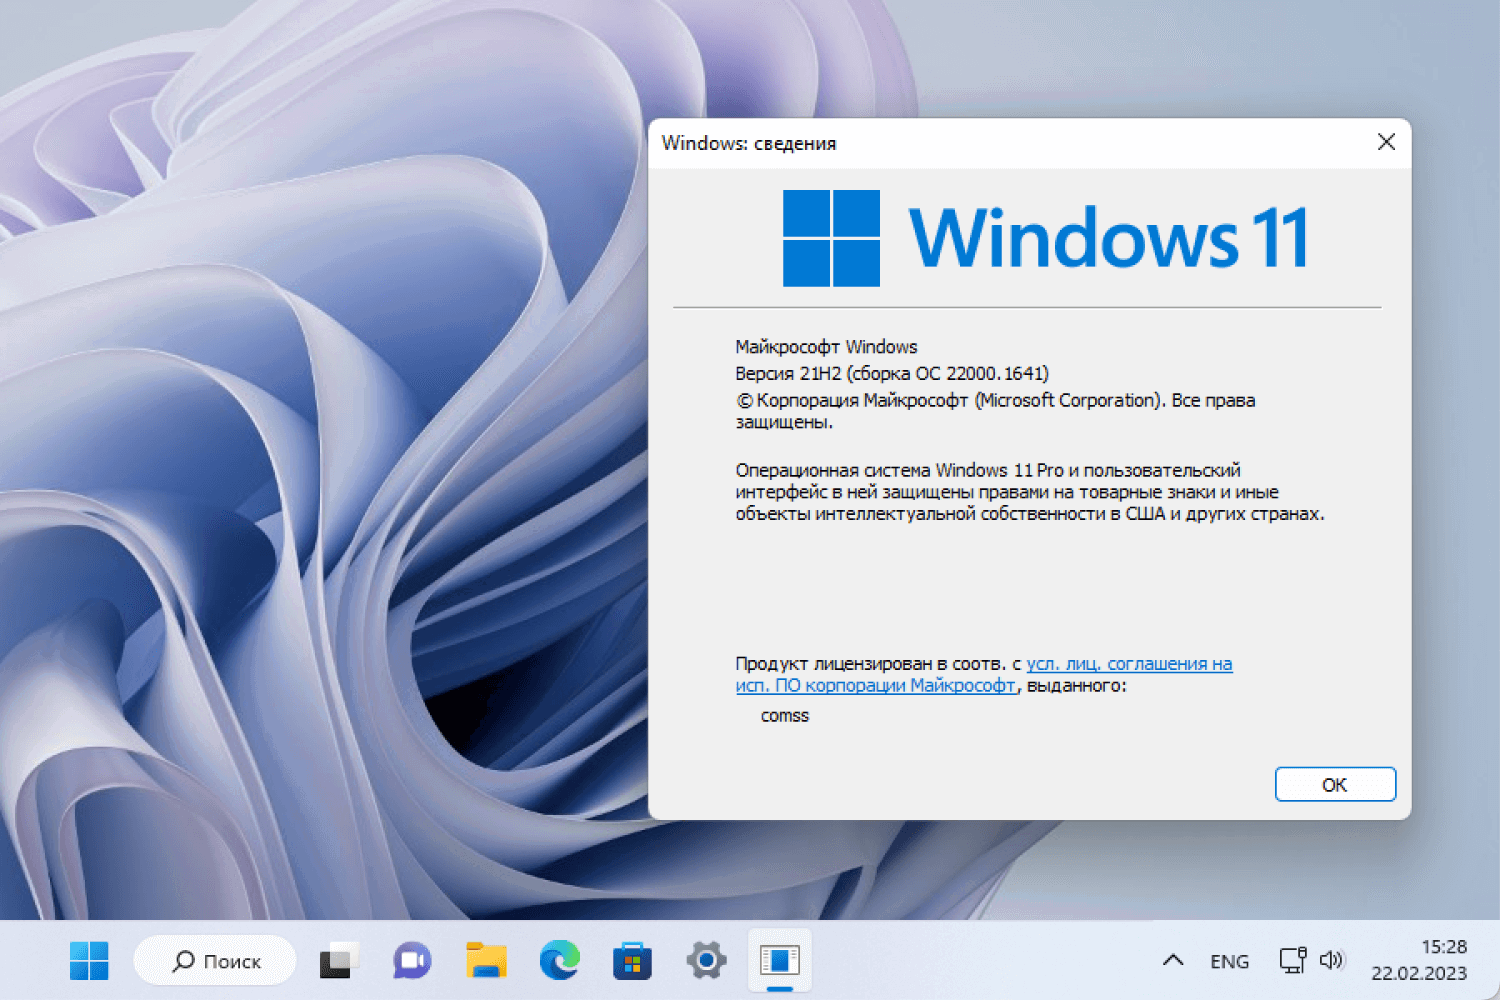Click the network icon in the system tray
Image resolution: width=1500 pixels, height=1000 pixels.
[1293, 960]
